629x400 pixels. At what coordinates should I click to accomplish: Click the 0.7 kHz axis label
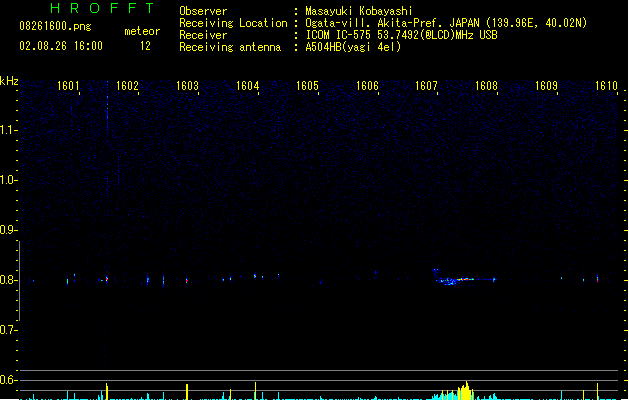click(x=8, y=330)
